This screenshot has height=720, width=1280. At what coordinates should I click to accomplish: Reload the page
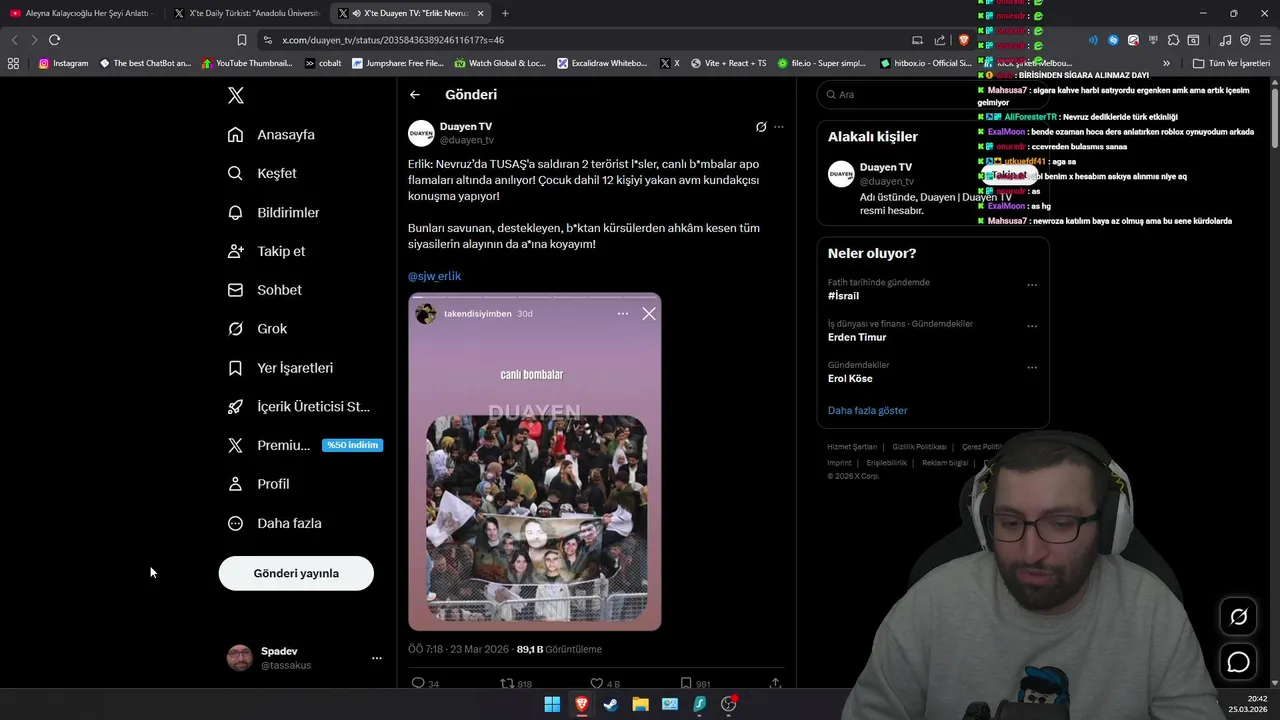tap(54, 40)
